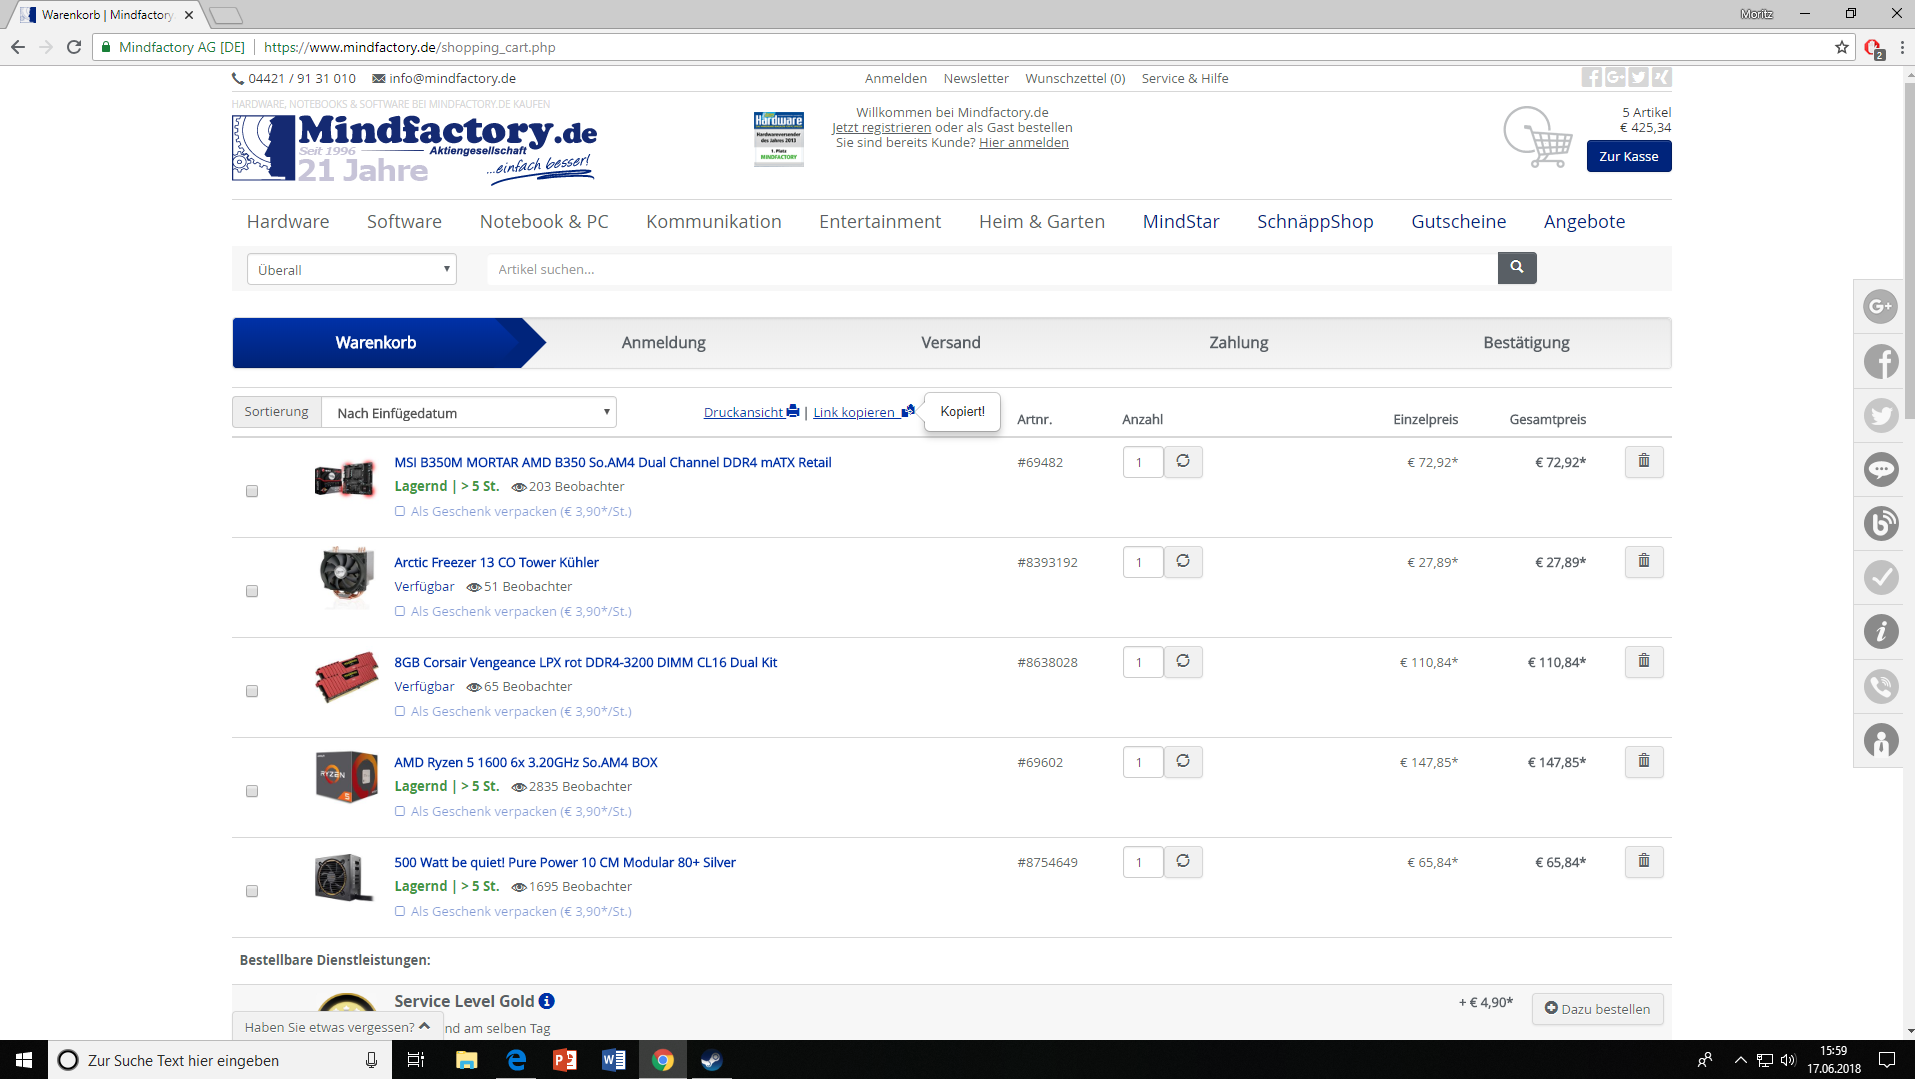Open the Angebote menu
Viewport: 1915px width, 1079px height.
click(1584, 221)
